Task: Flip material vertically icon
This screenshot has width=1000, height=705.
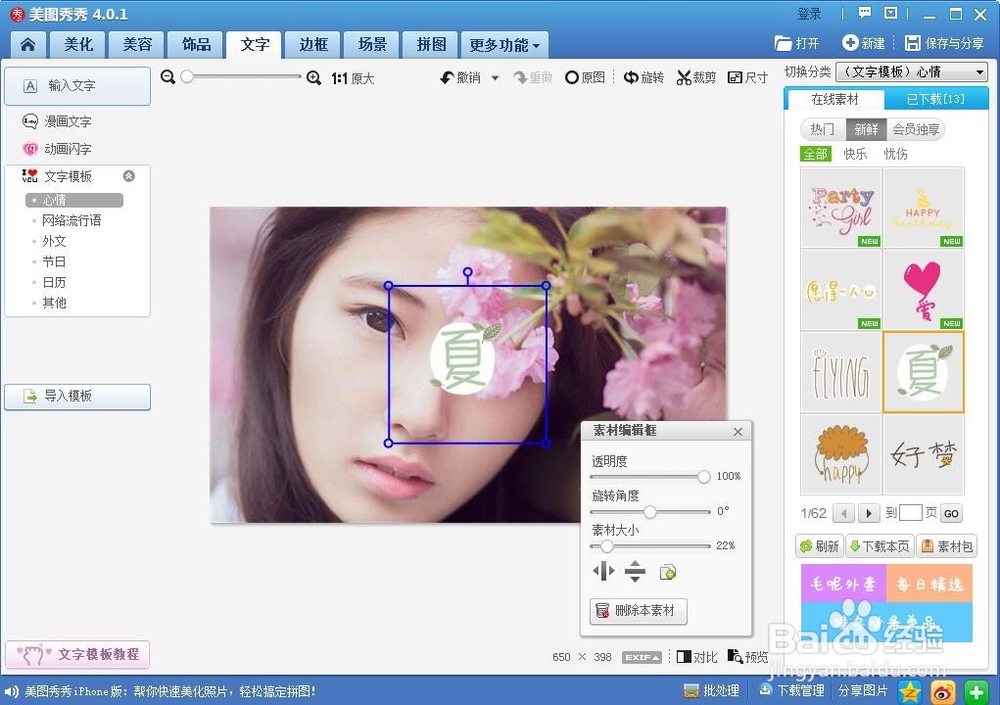Action: [x=635, y=572]
